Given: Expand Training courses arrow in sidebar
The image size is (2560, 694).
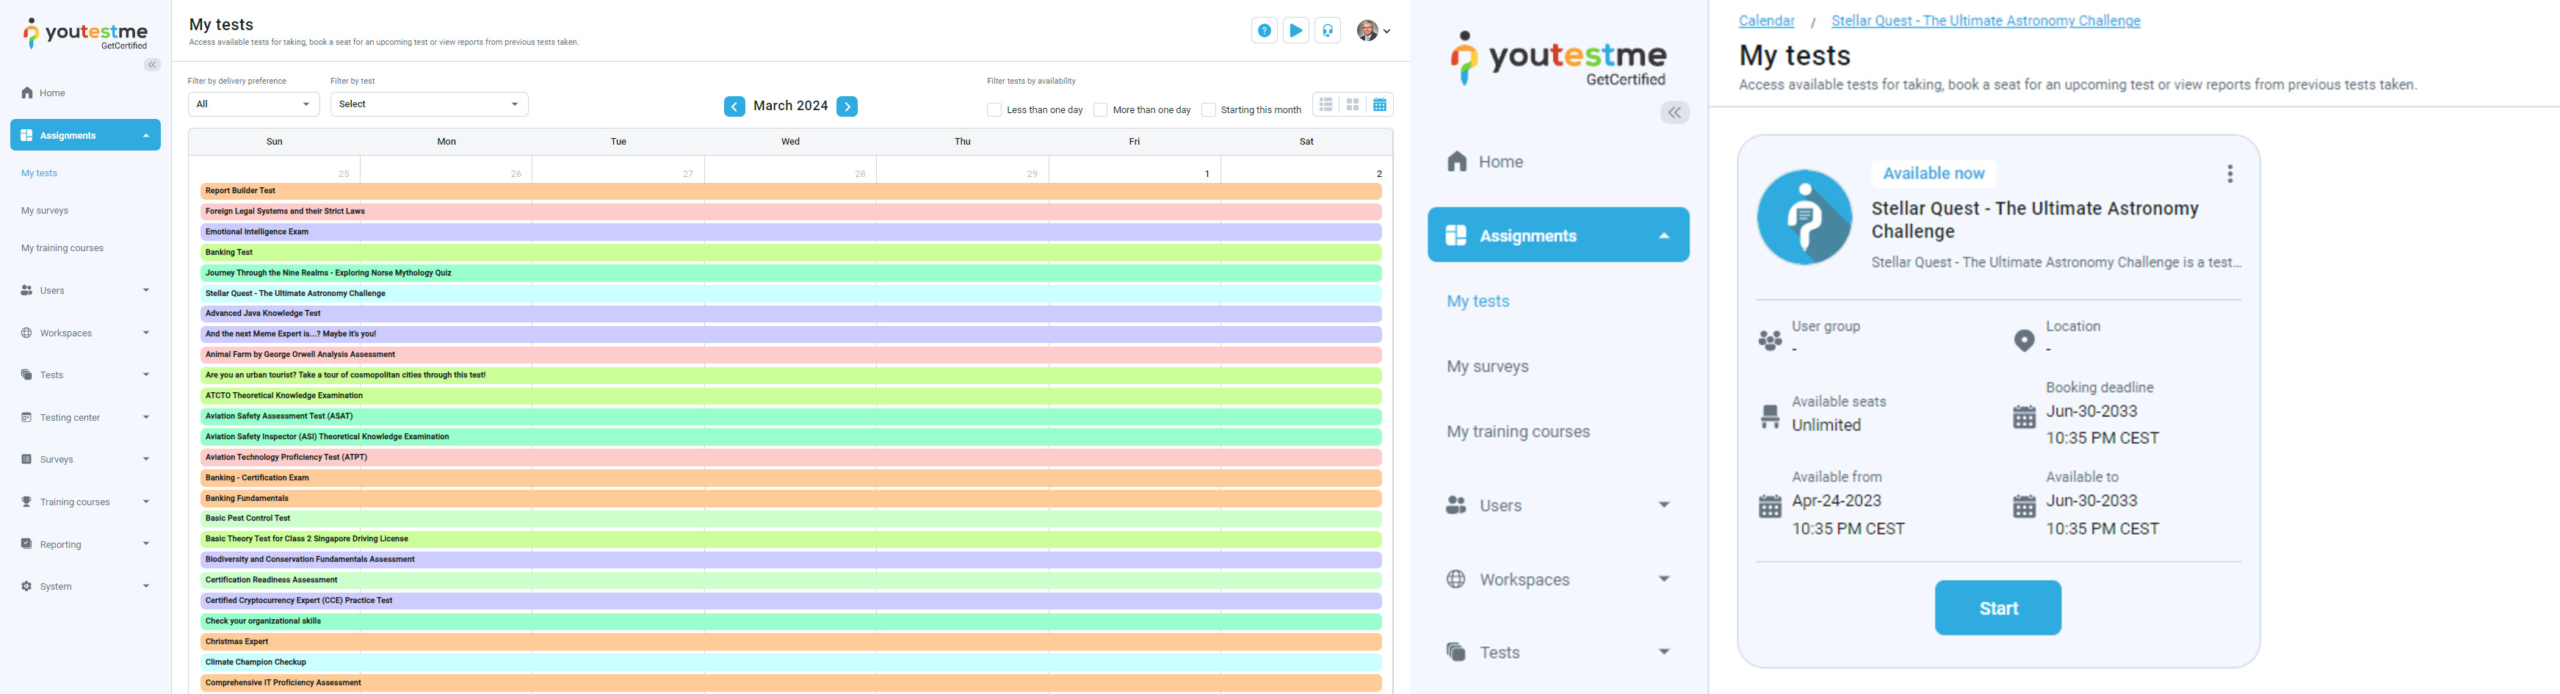Looking at the screenshot, I should 146,502.
